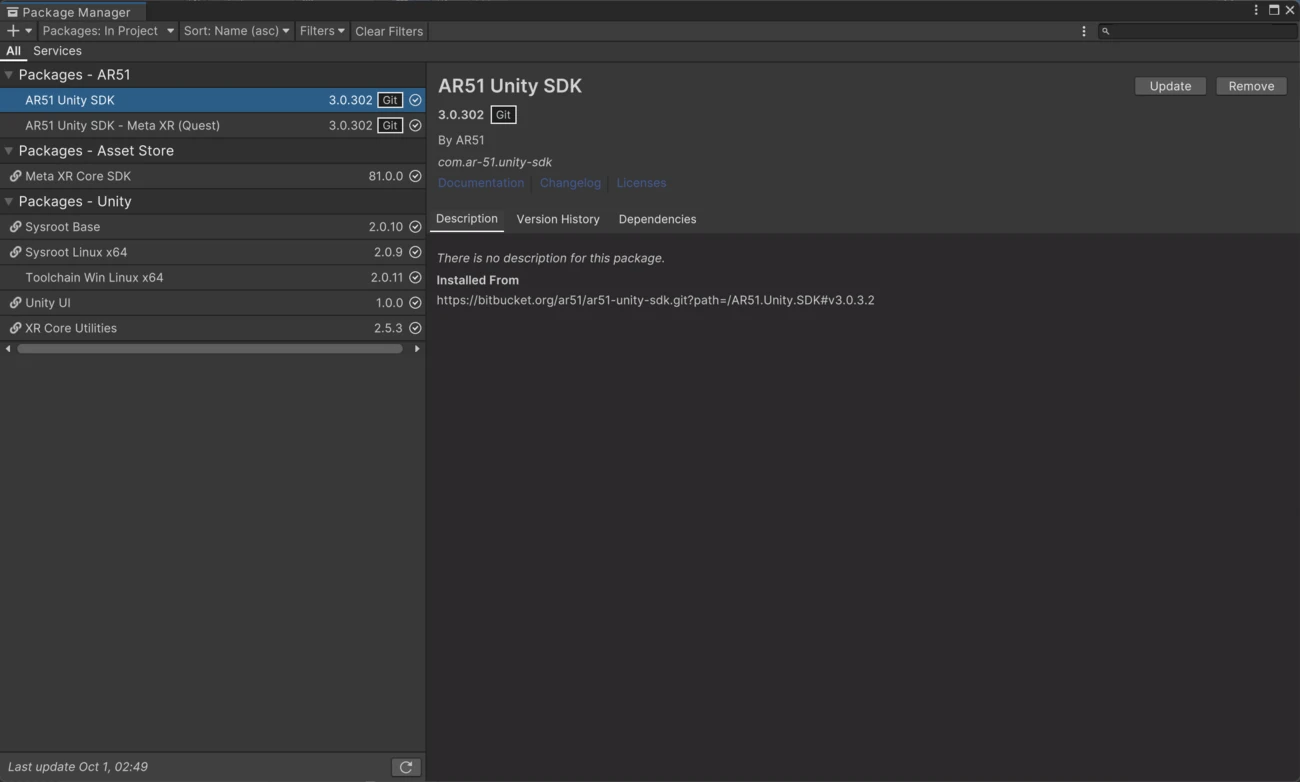Click the installed checkmark for AR51 Unity SDK
The height and width of the screenshot is (782, 1300).
(x=415, y=100)
